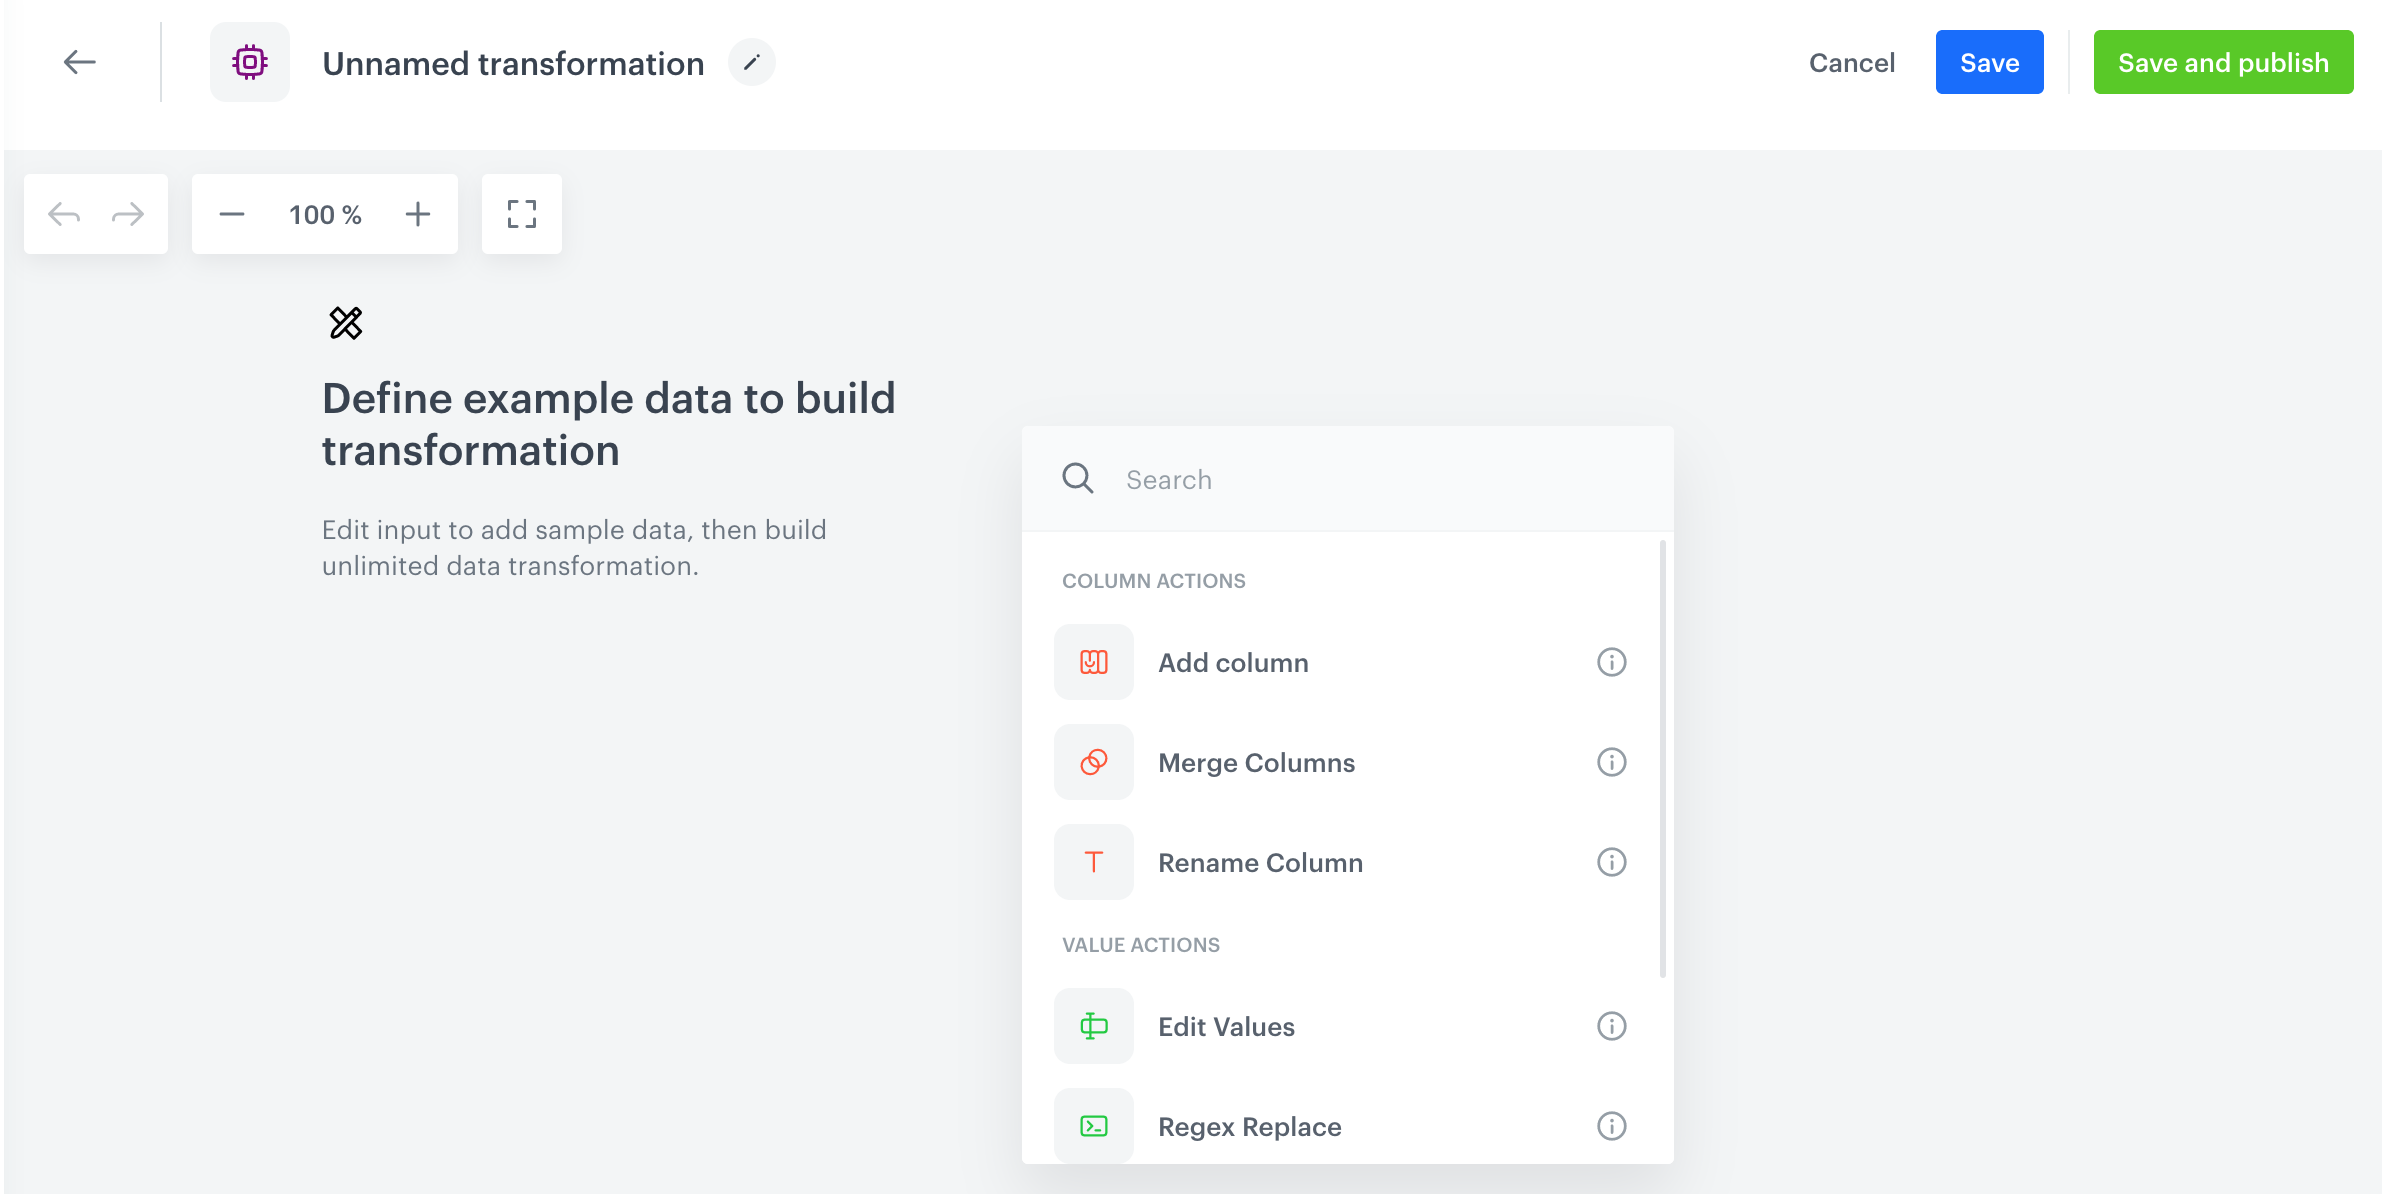Click Save and publish
Image resolution: width=2382 pixels, height=1194 pixels.
tap(2222, 62)
